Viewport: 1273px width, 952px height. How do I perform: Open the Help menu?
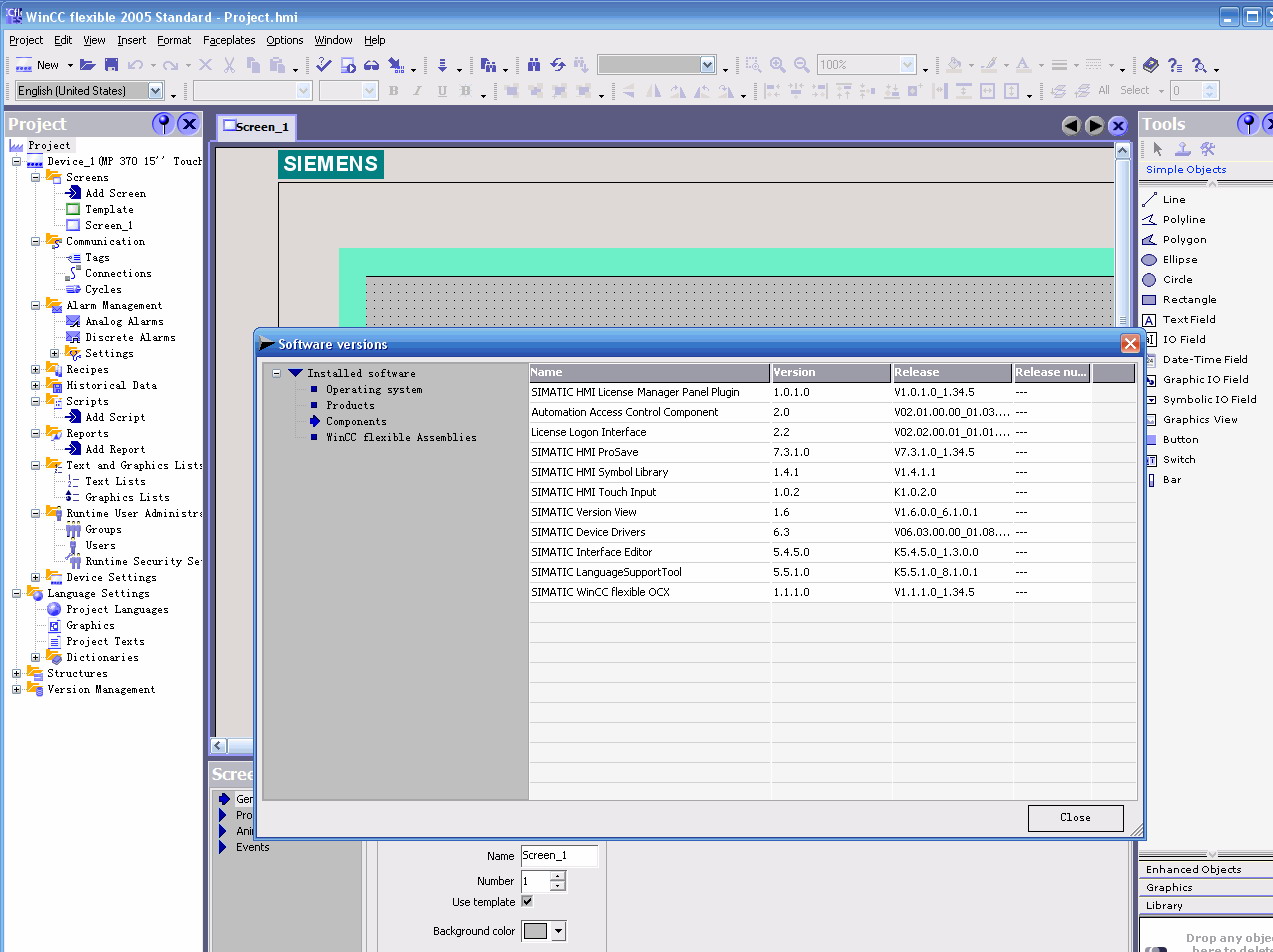click(x=375, y=40)
